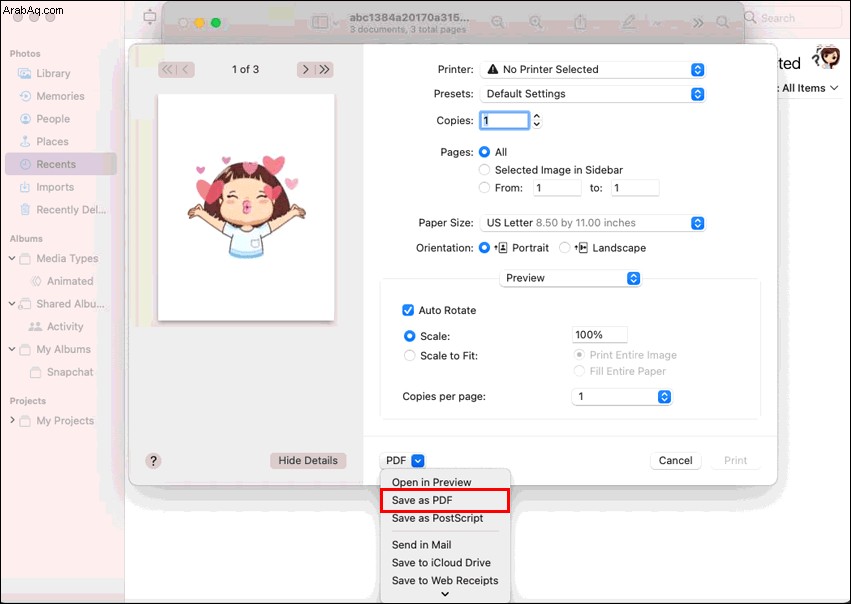Select Save to iCloud Drive option
Viewport: 851px width, 604px height.
pyautogui.click(x=441, y=563)
